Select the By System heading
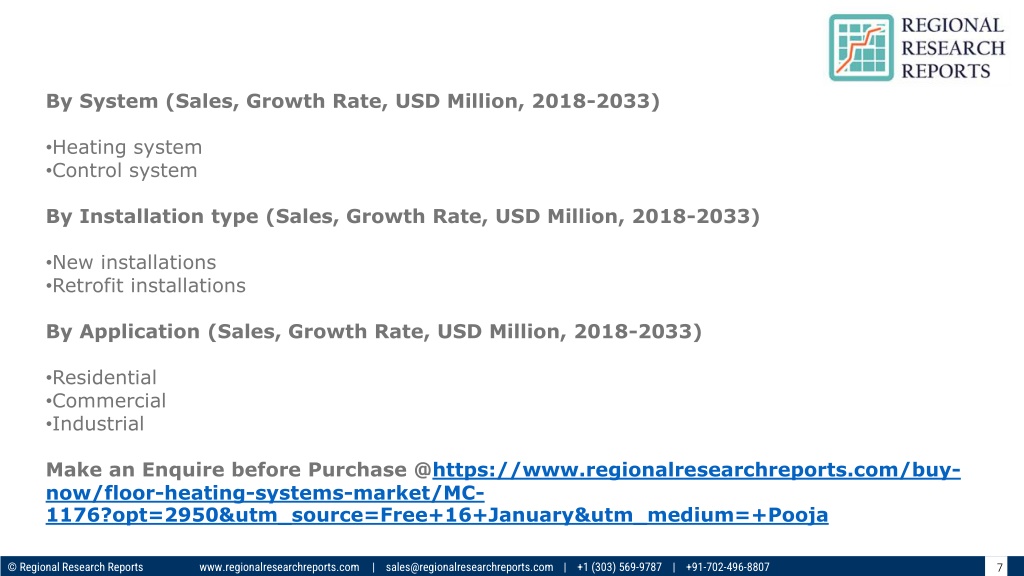 point(353,101)
